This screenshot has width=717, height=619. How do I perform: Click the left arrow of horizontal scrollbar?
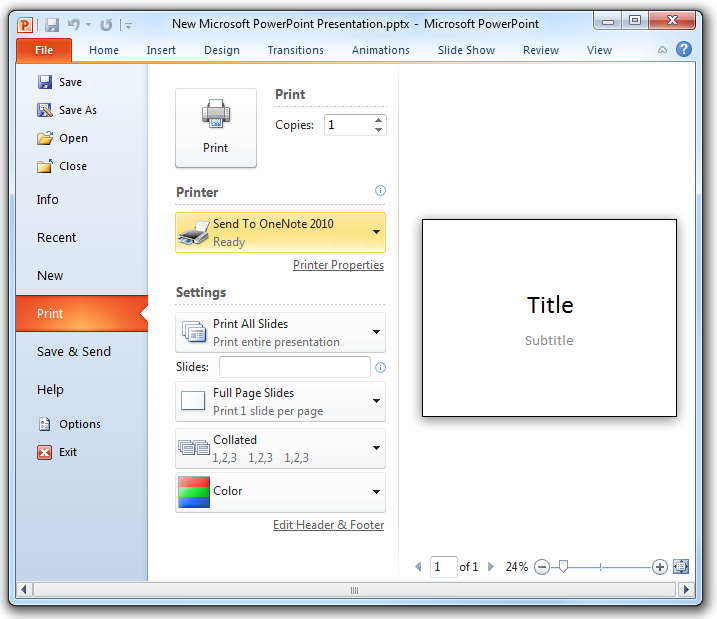tap(24, 590)
